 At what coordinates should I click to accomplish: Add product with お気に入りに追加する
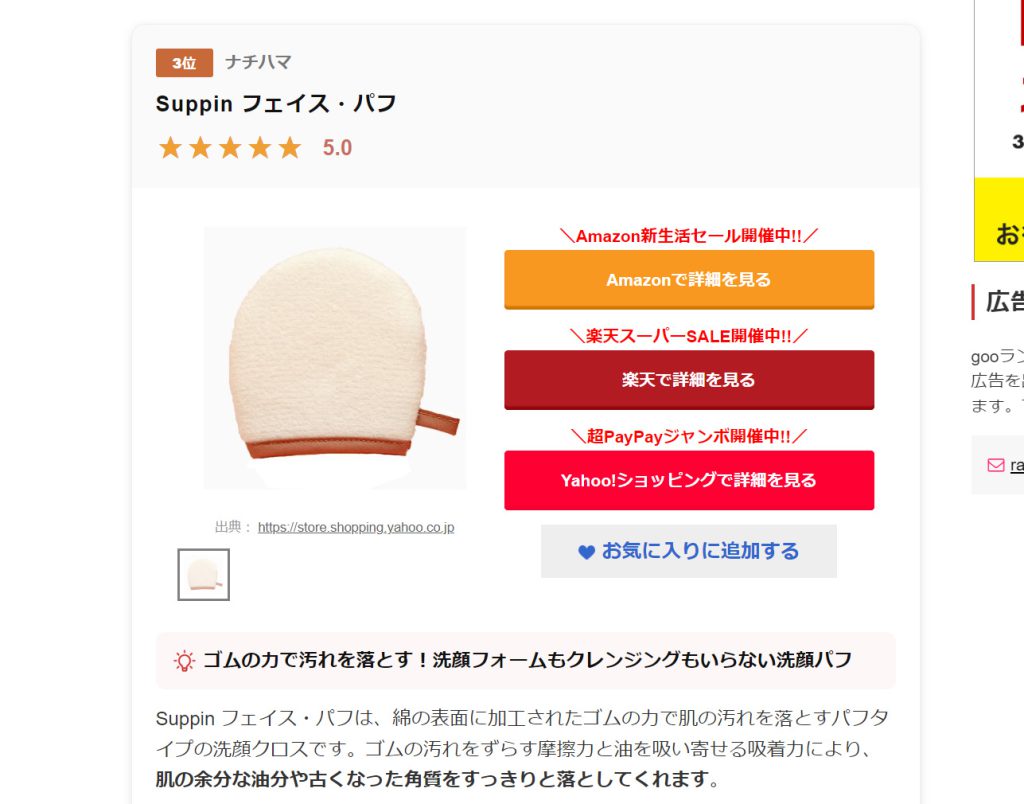[x=689, y=551]
